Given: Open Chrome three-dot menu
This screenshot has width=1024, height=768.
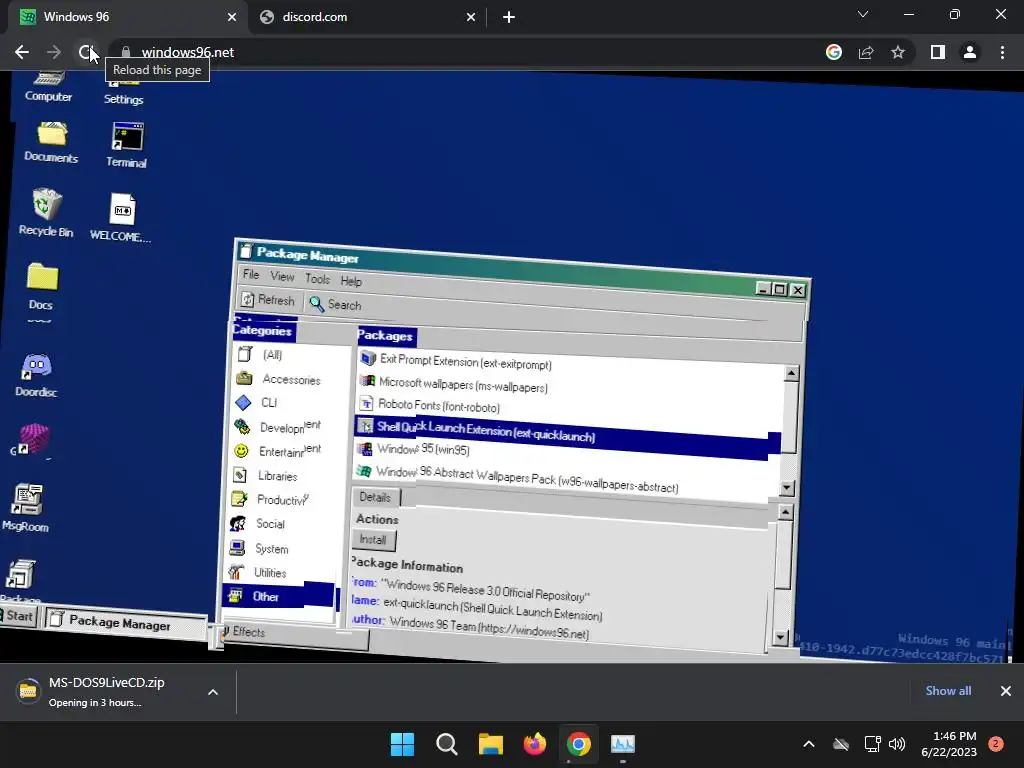Looking at the screenshot, I should point(1002,52).
